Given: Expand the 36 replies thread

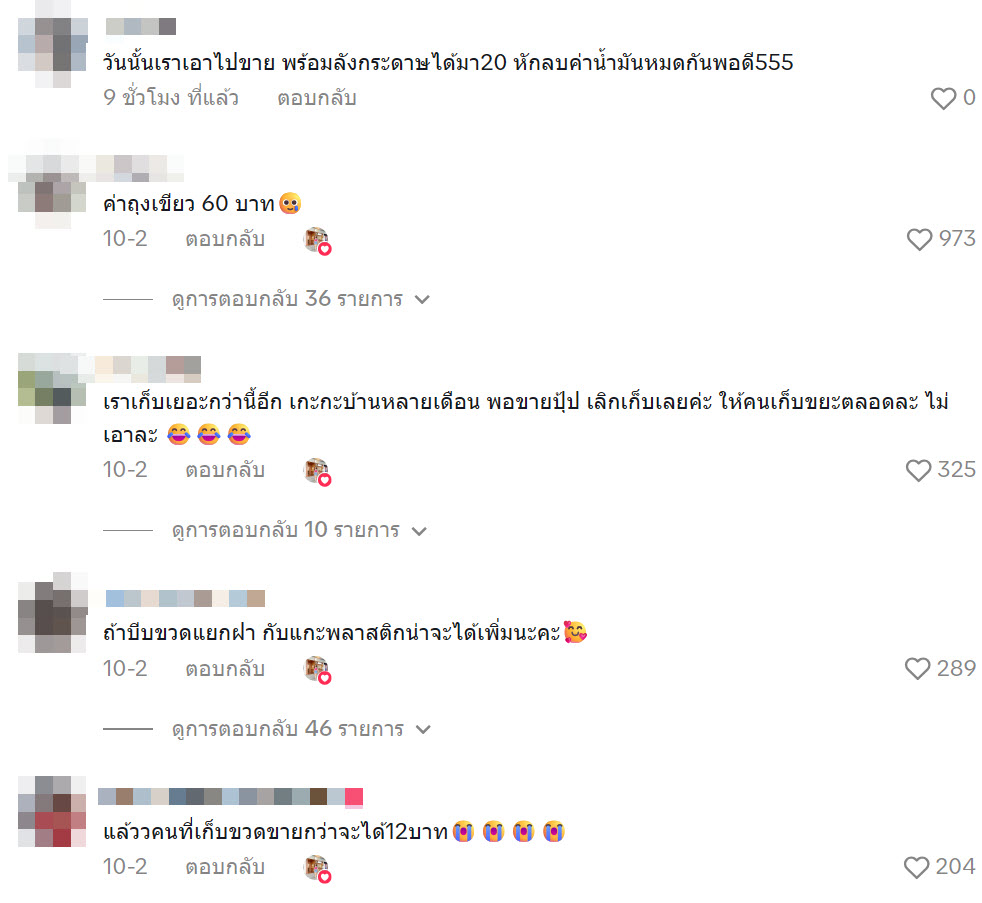Looking at the screenshot, I should (x=301, y=299).
